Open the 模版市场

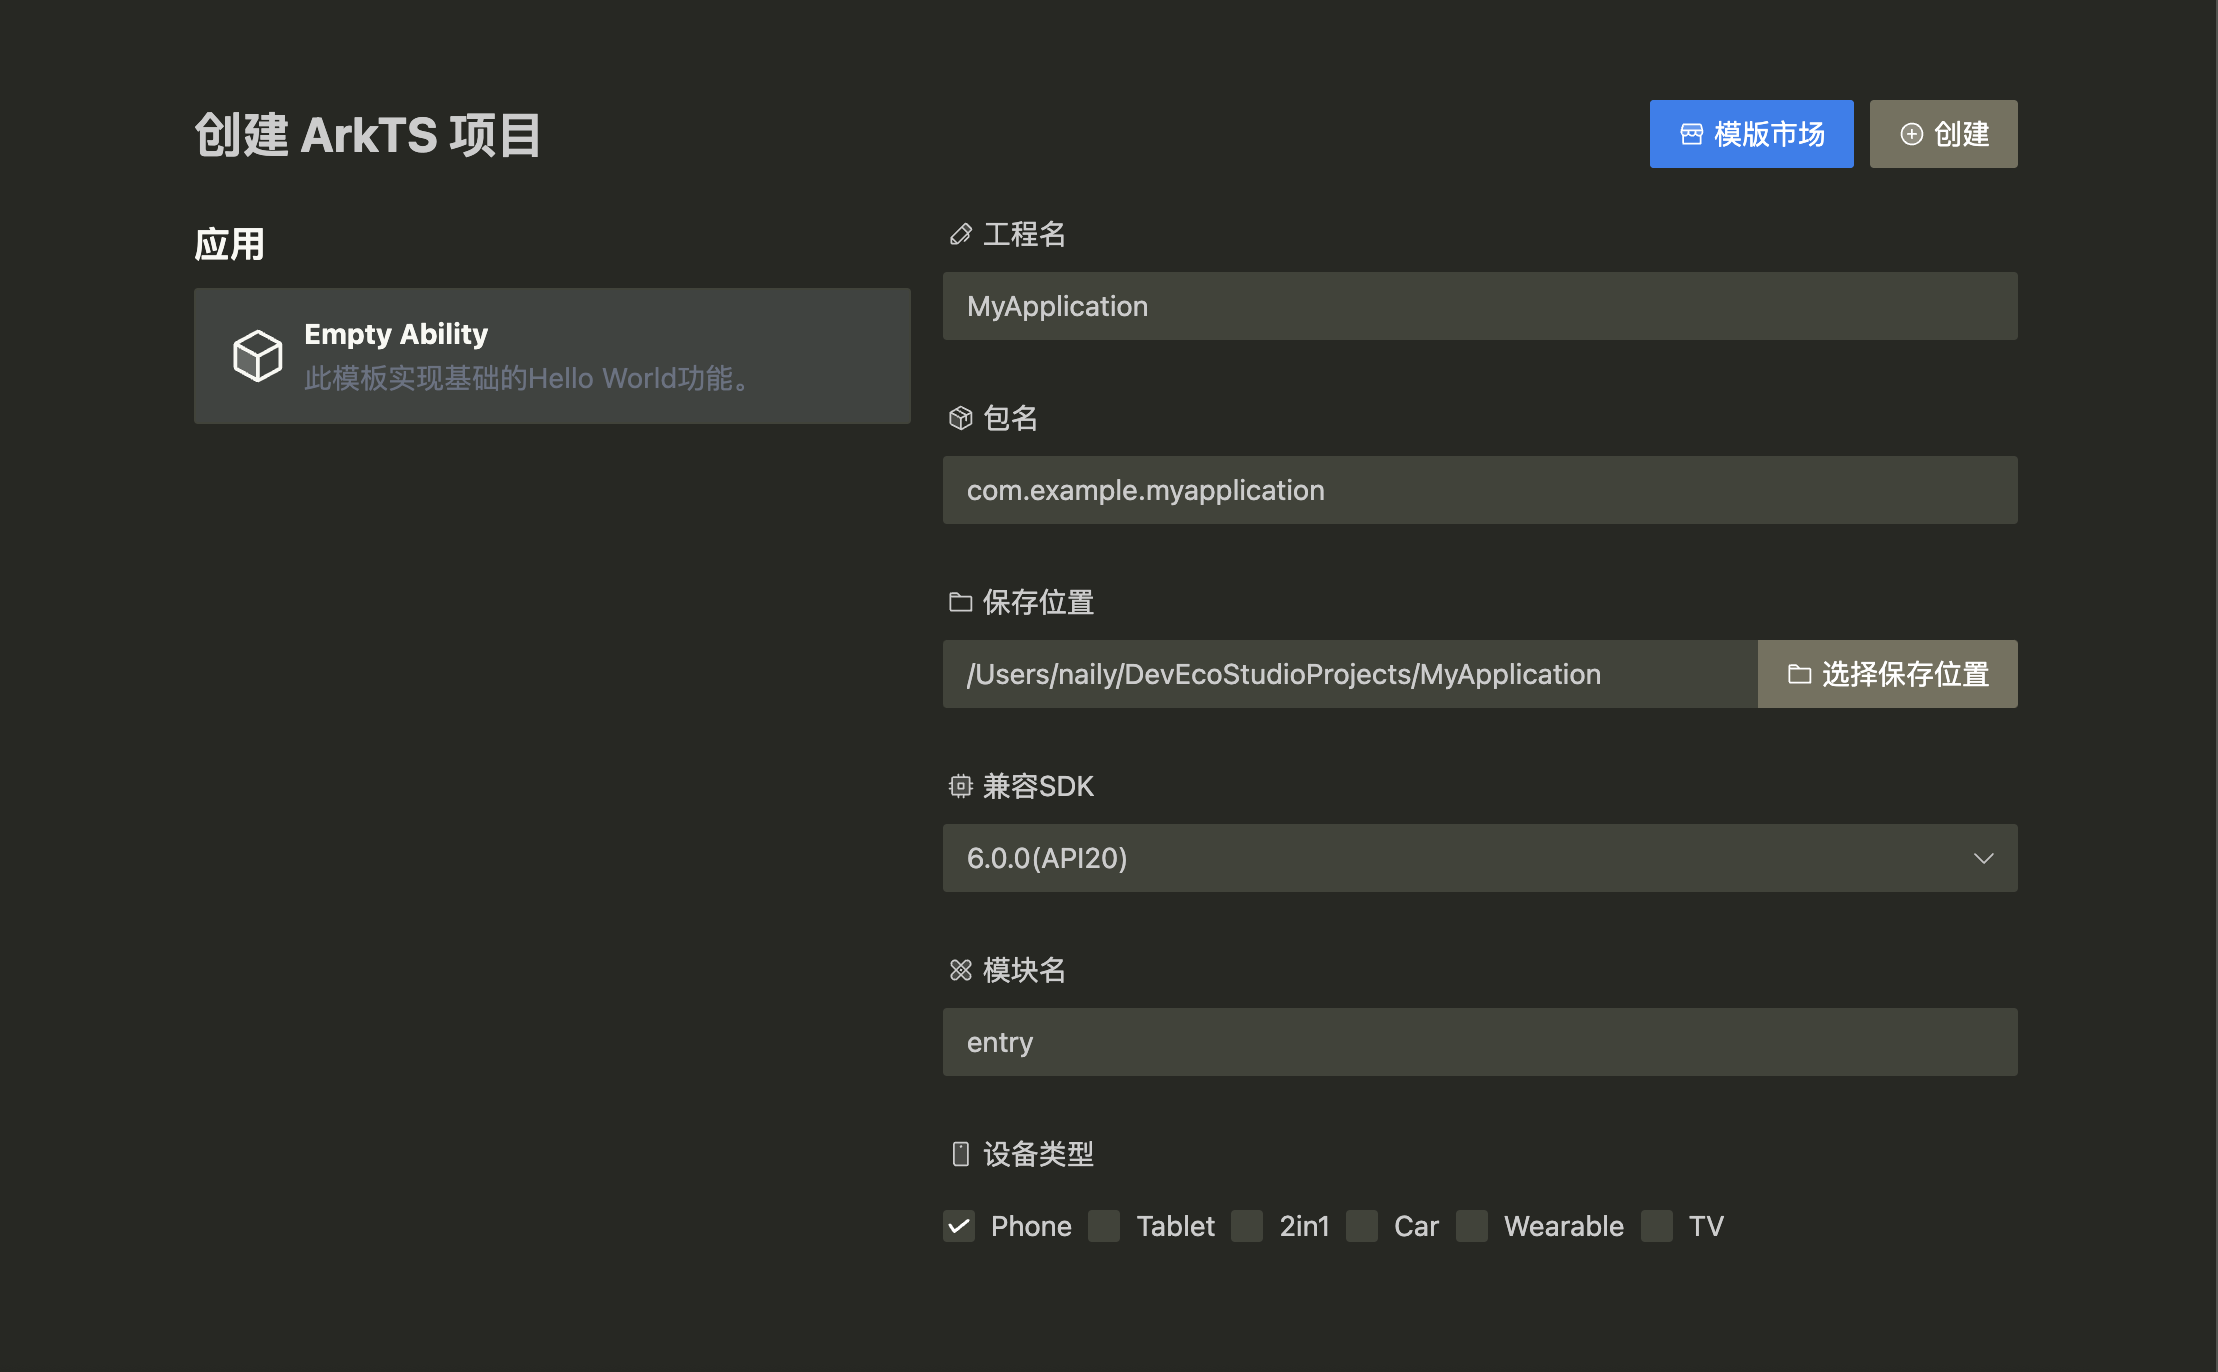[x=1751, y=134]
